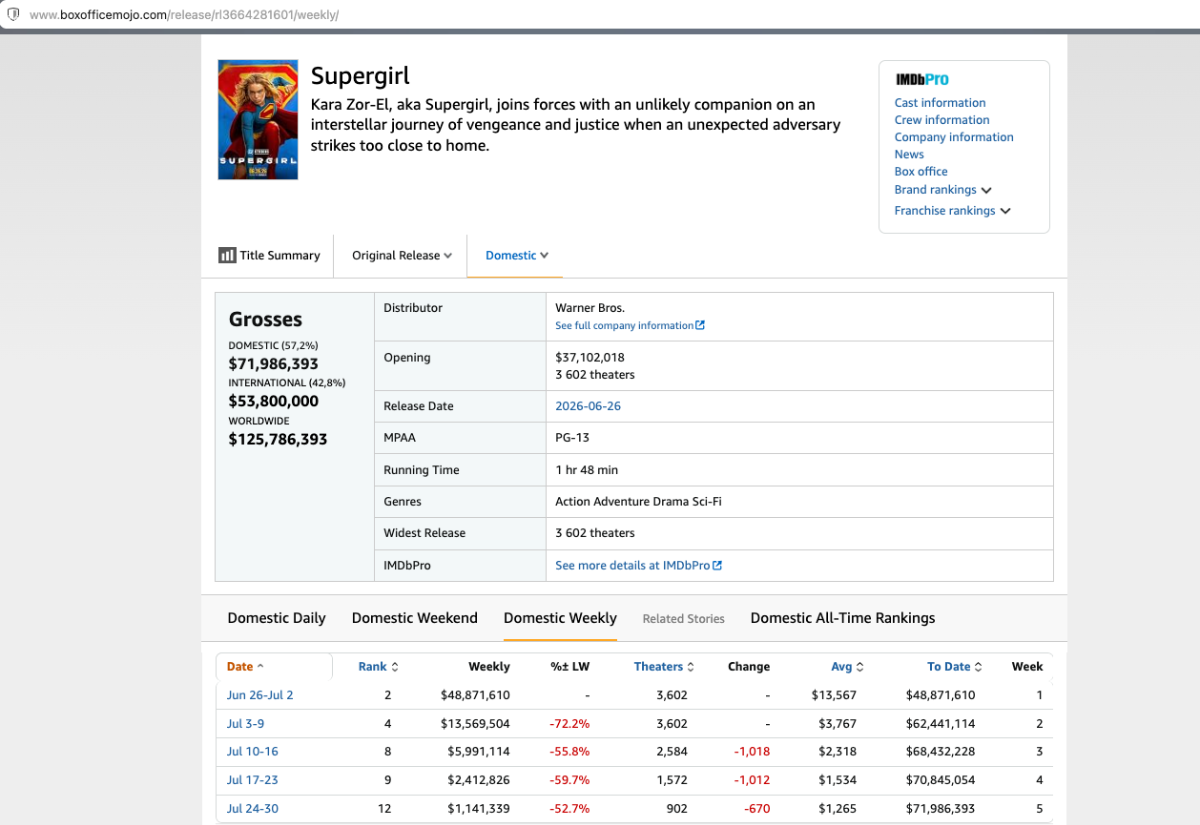The width and height of the screenshot is (1200, 825).
Task: Click the Supergirl poster thumbnail
Action: [258, 120]
